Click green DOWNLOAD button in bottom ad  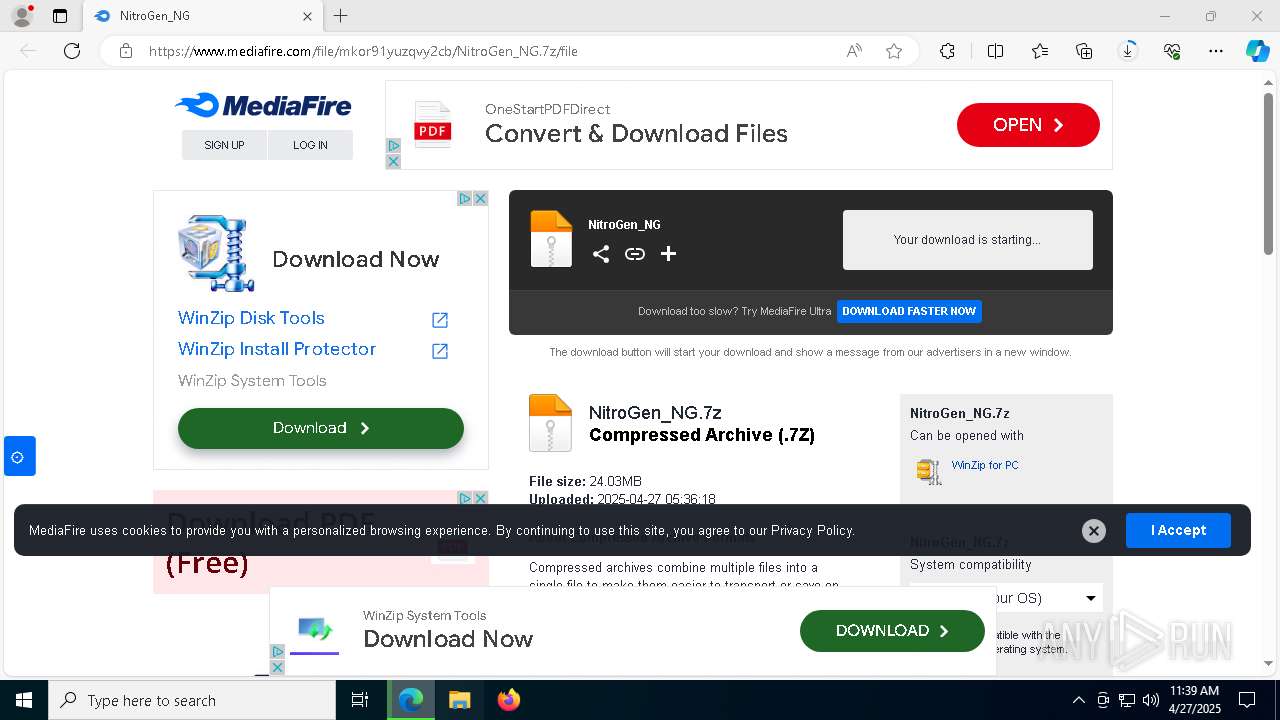tap(892, 631)
